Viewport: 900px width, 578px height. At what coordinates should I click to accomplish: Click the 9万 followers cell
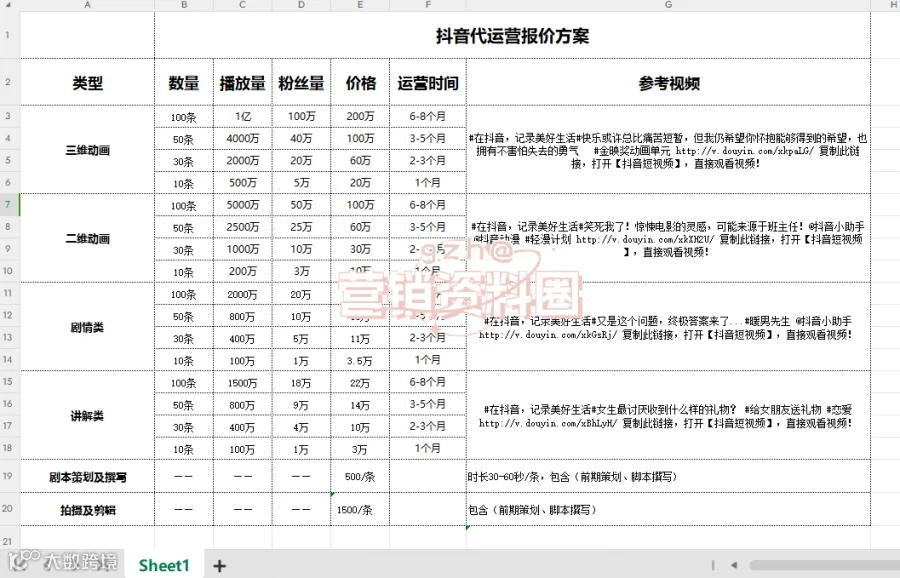pos(301,405)
